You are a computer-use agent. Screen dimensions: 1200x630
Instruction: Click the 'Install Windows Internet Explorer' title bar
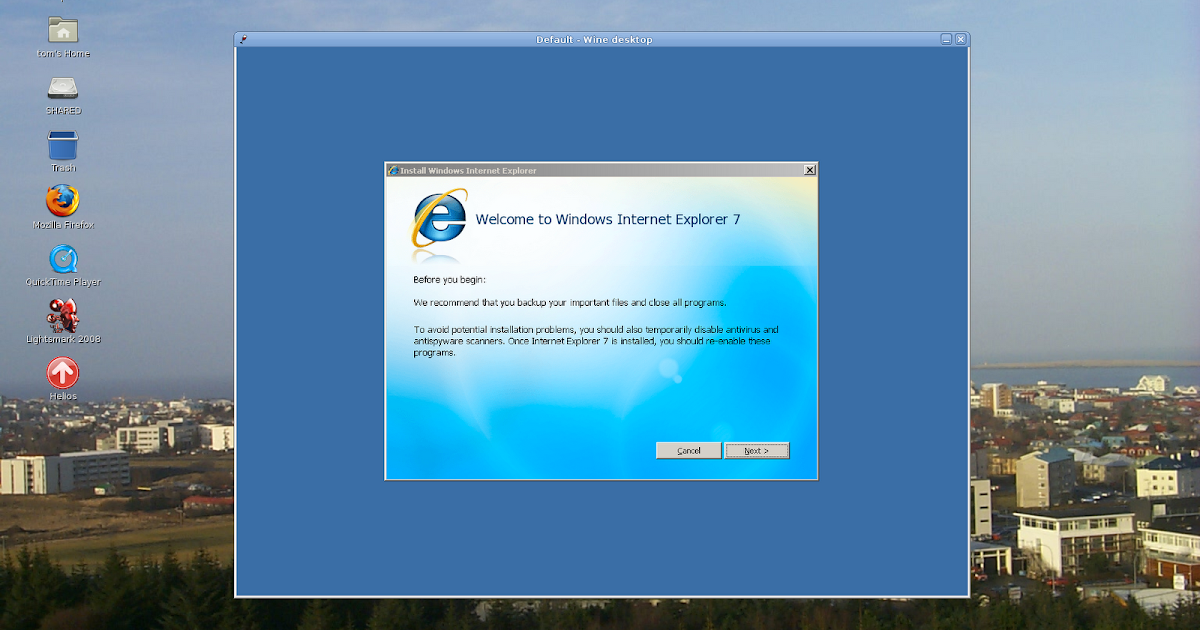click(600, 170)
